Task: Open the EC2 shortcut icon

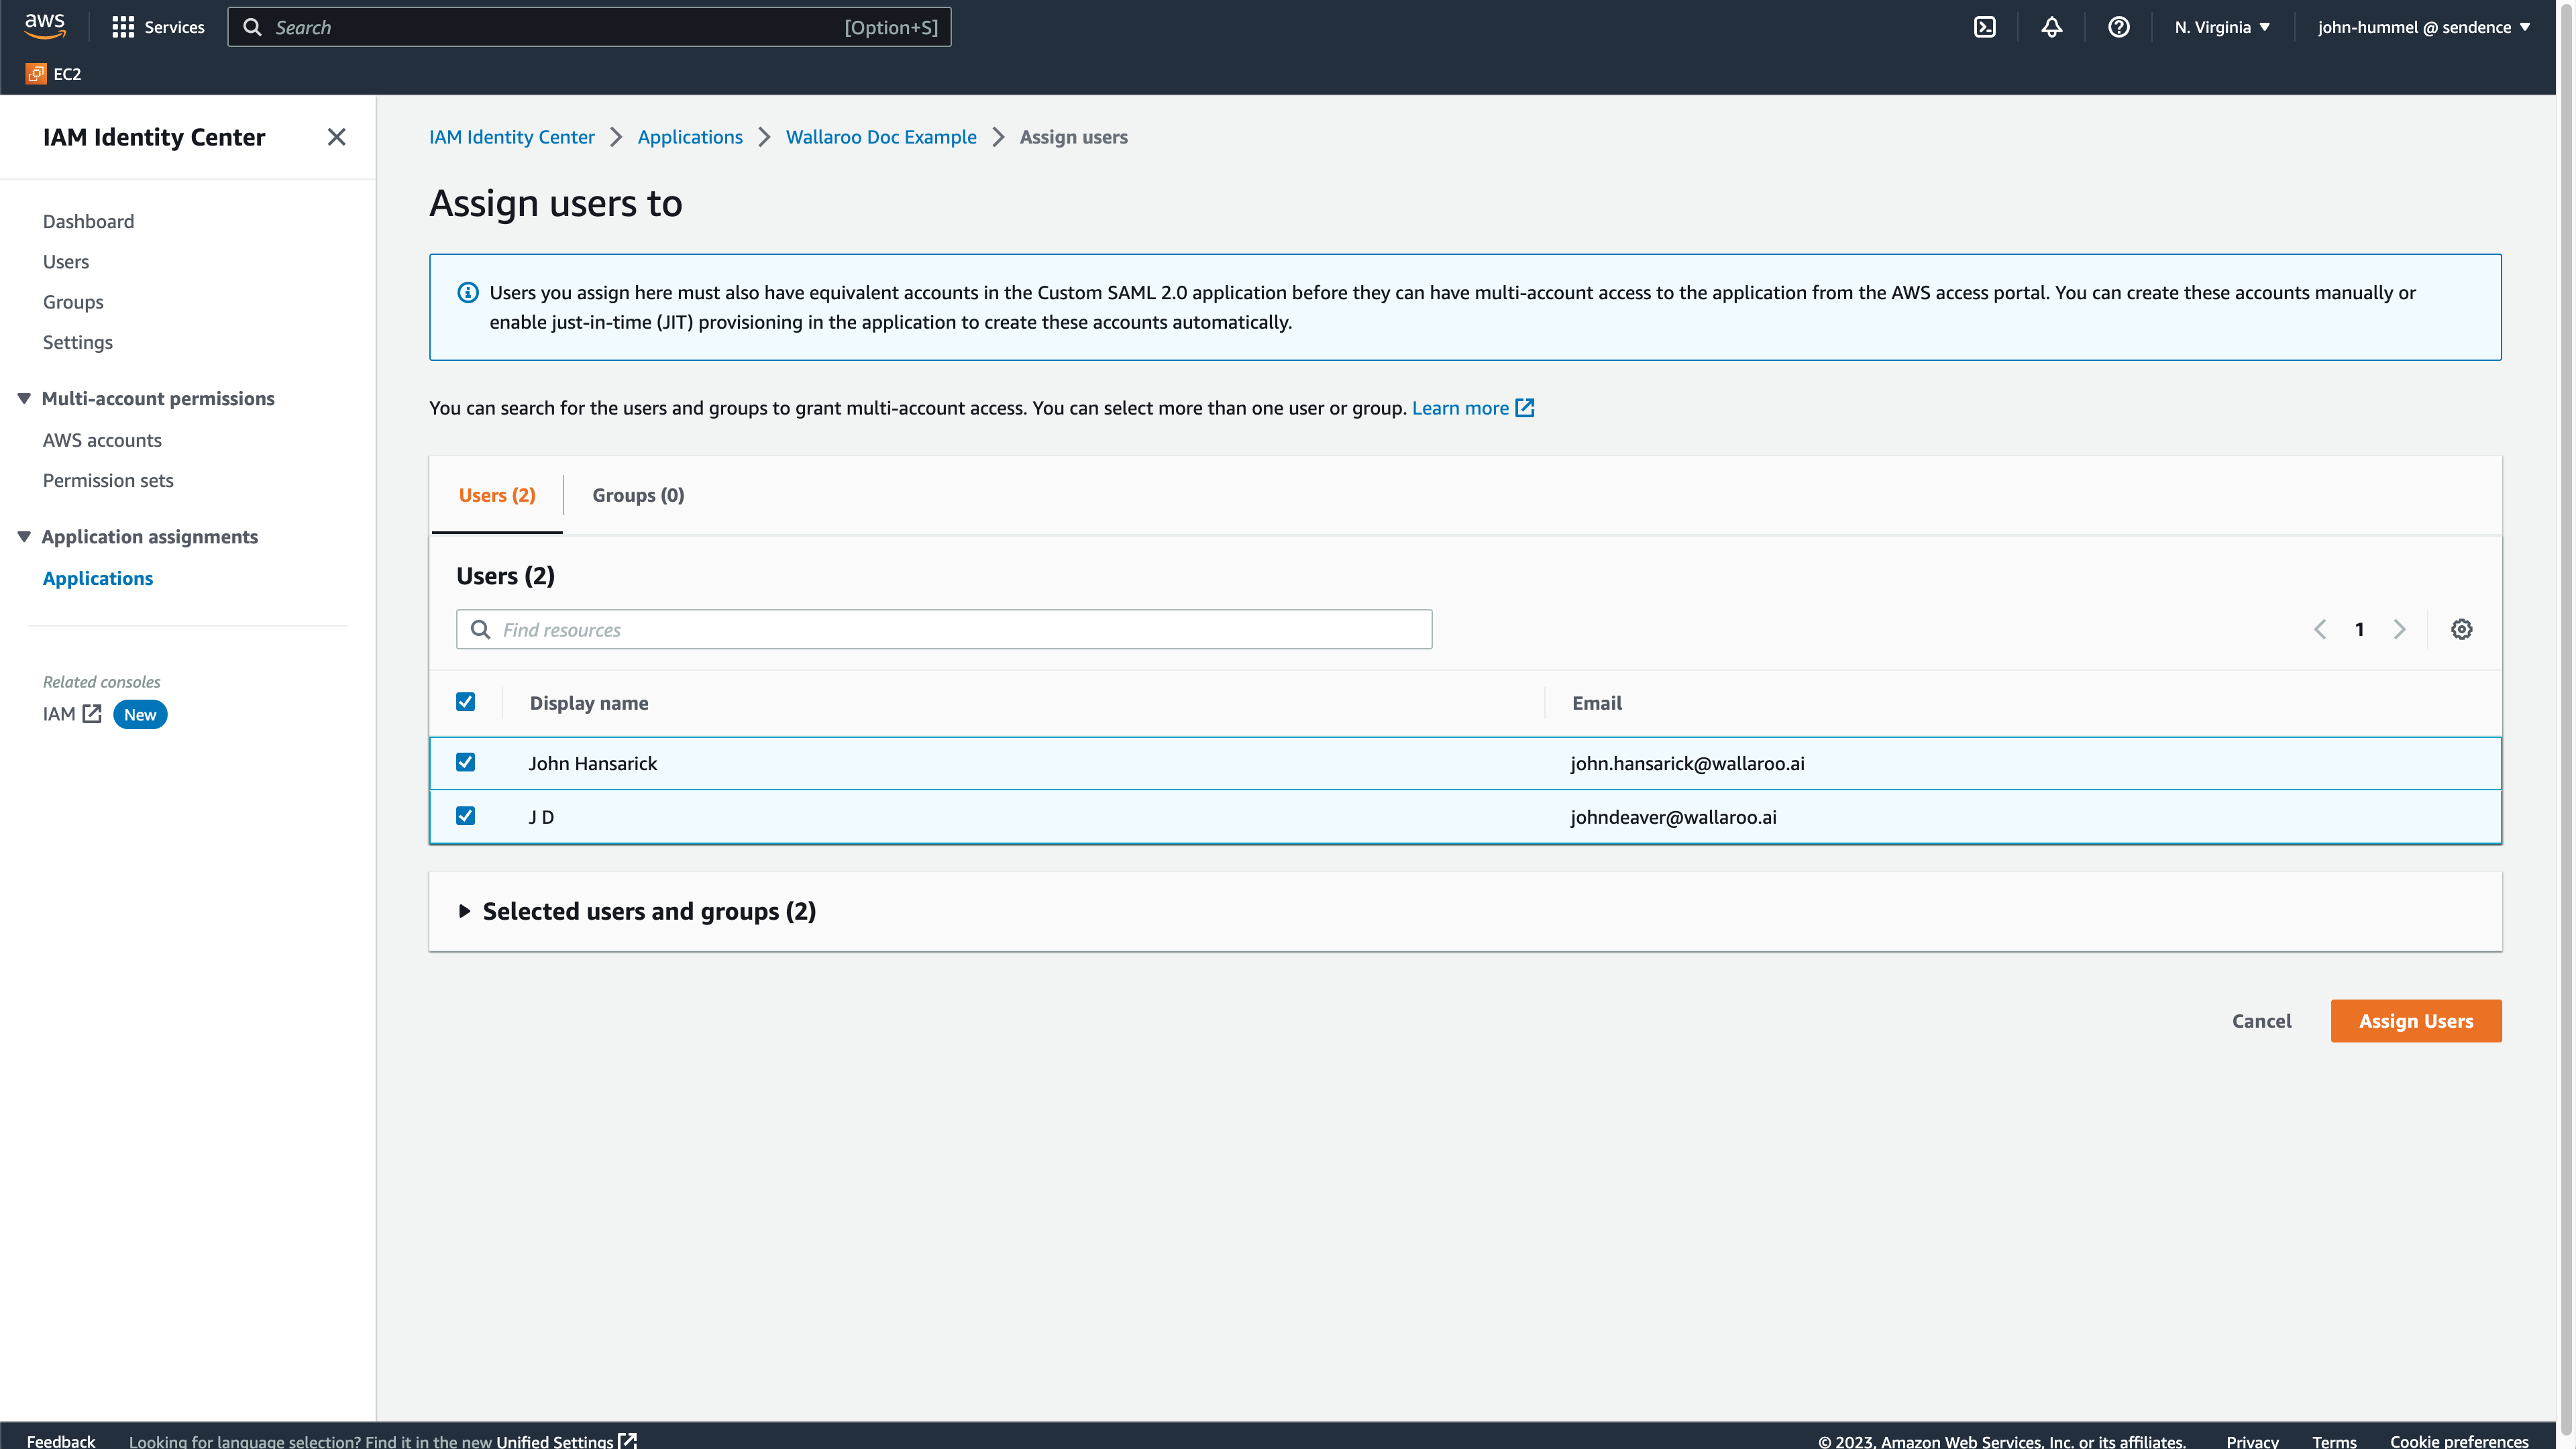Action: 36,74
